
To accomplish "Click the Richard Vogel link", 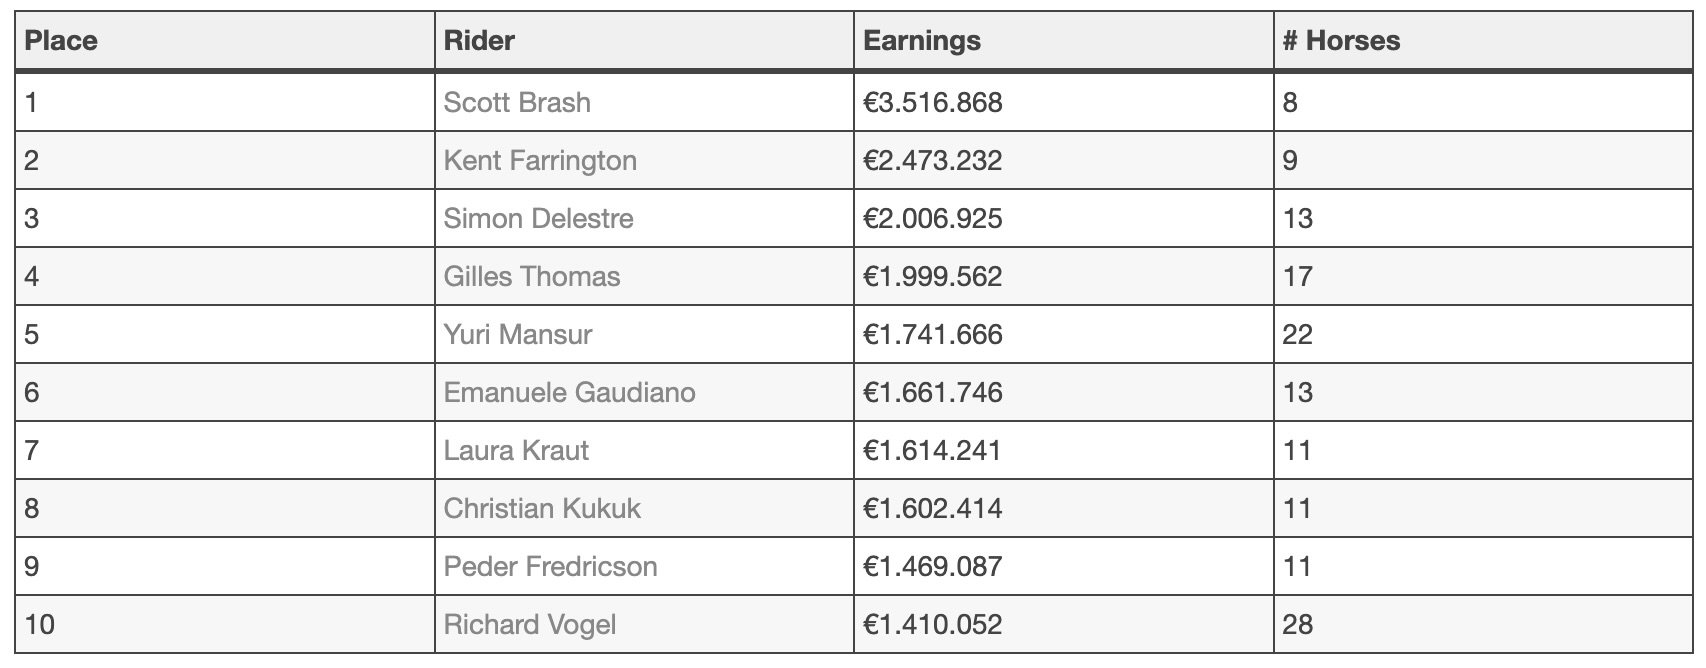I will [x=529, y=624].
